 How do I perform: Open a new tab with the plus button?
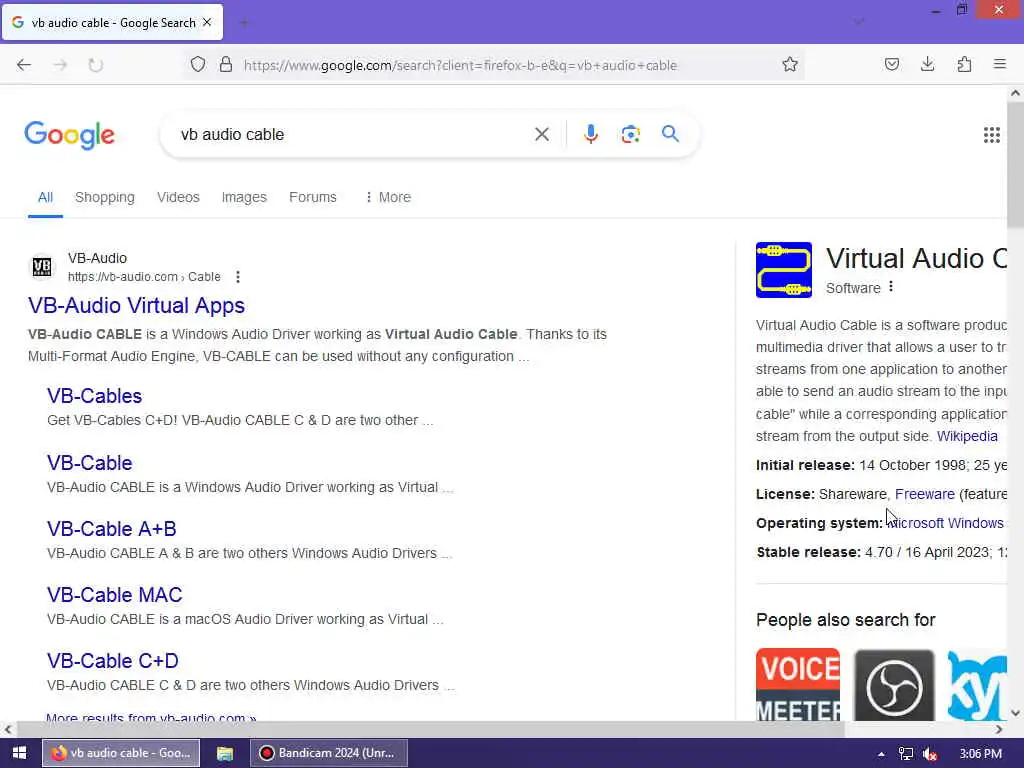(x=244, y=23)
